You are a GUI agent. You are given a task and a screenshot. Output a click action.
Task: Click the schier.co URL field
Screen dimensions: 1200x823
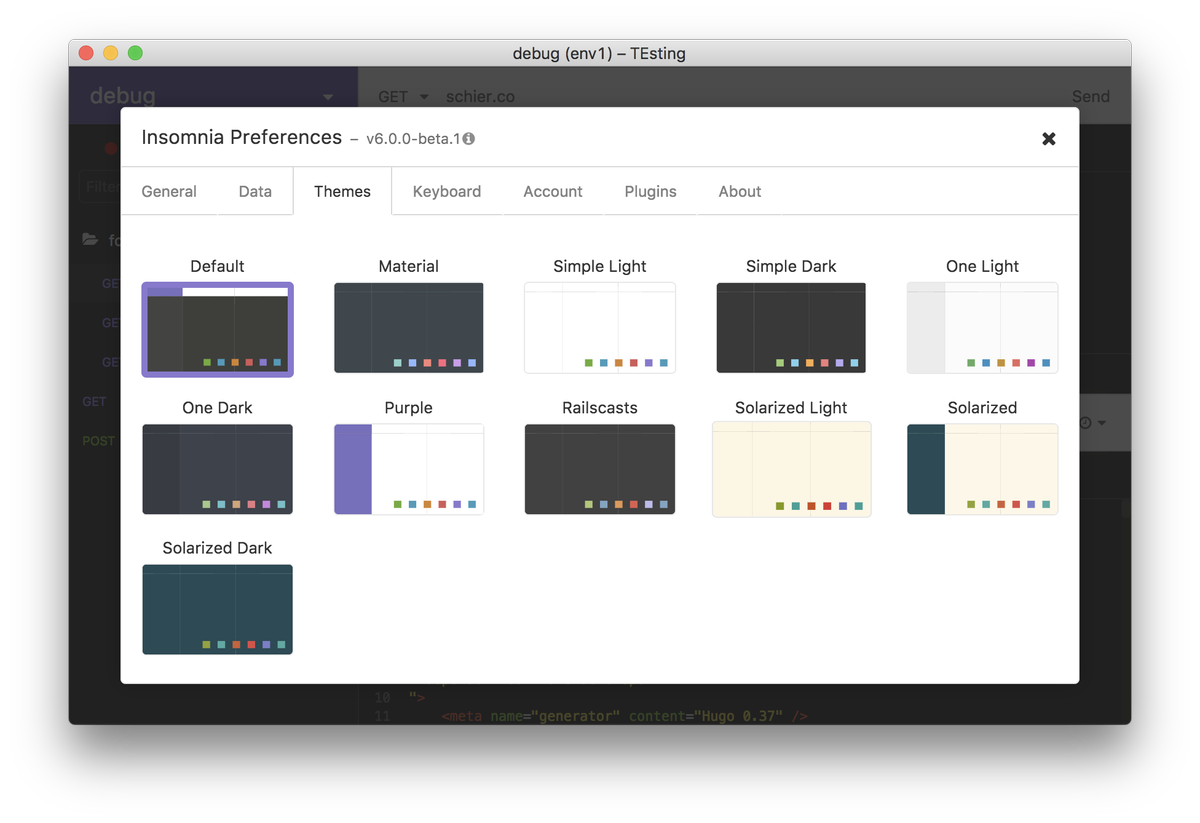(481, 97)
